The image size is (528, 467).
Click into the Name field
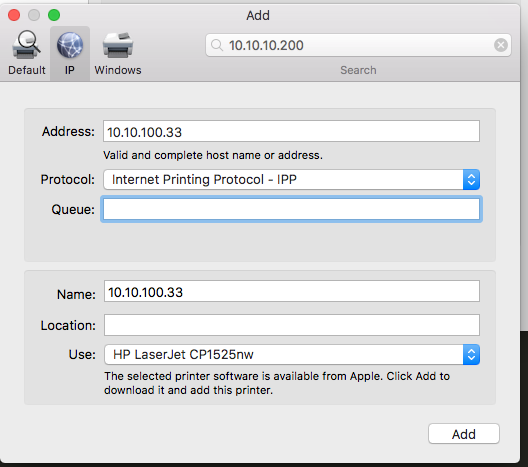[292, 291]
